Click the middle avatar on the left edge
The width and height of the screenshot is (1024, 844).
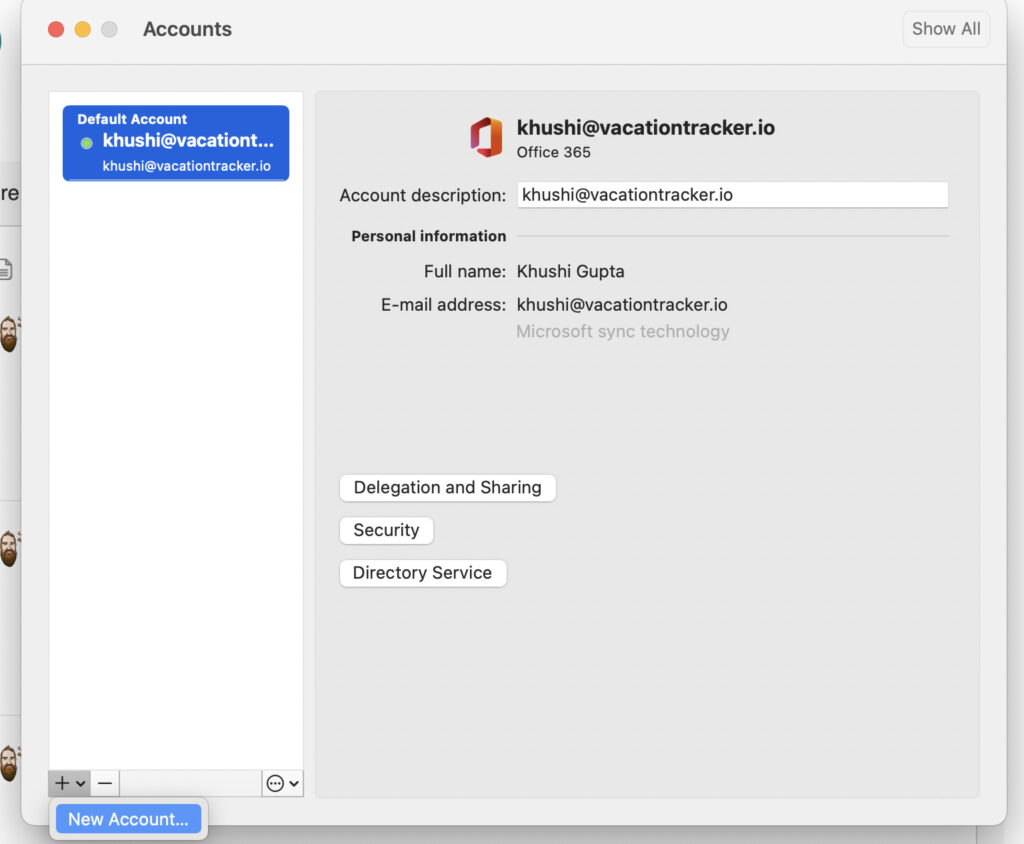pyautogui.click(x=6, y=547)
